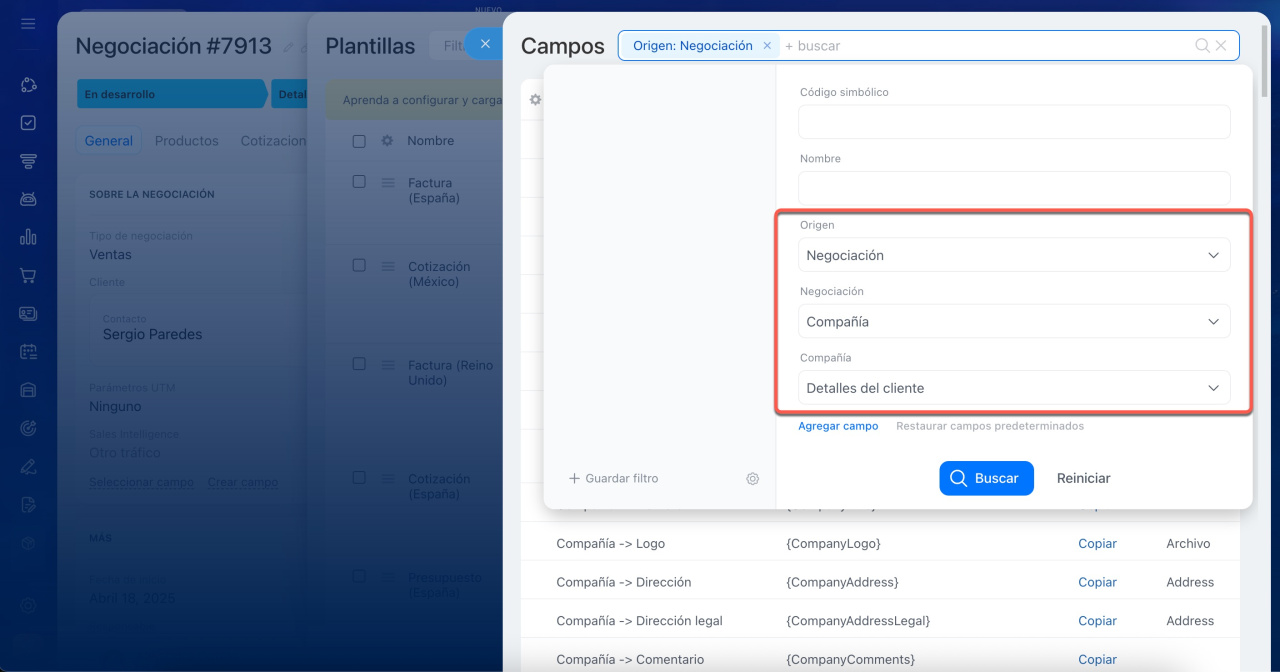Tick the checkbox for Factura (España)
This screenshot has height=672, width=1280.
[359, 181]
